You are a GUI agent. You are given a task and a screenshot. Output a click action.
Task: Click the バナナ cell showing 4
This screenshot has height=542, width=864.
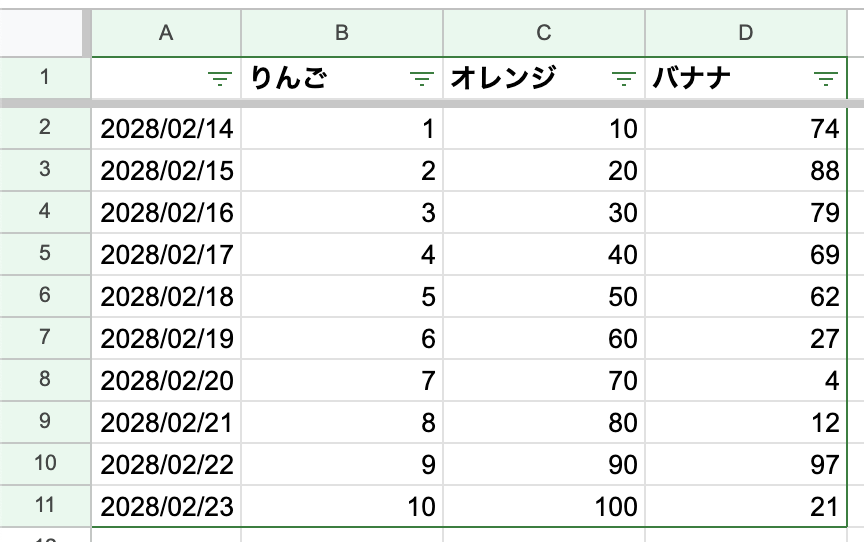(x=746, y=380)
